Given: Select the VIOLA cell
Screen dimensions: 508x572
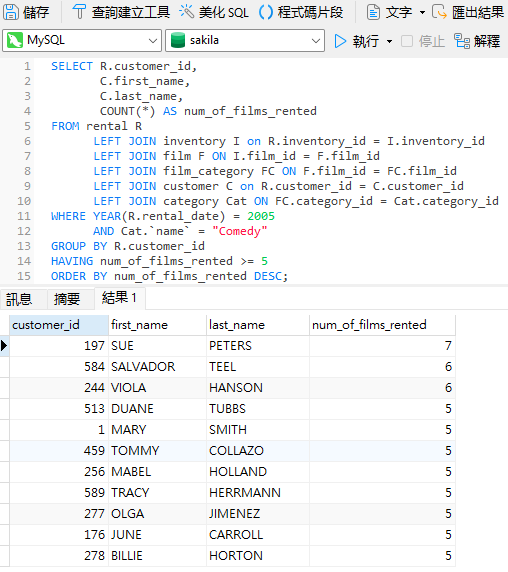Looking at the screenshot, I should (x=158, y=388).
